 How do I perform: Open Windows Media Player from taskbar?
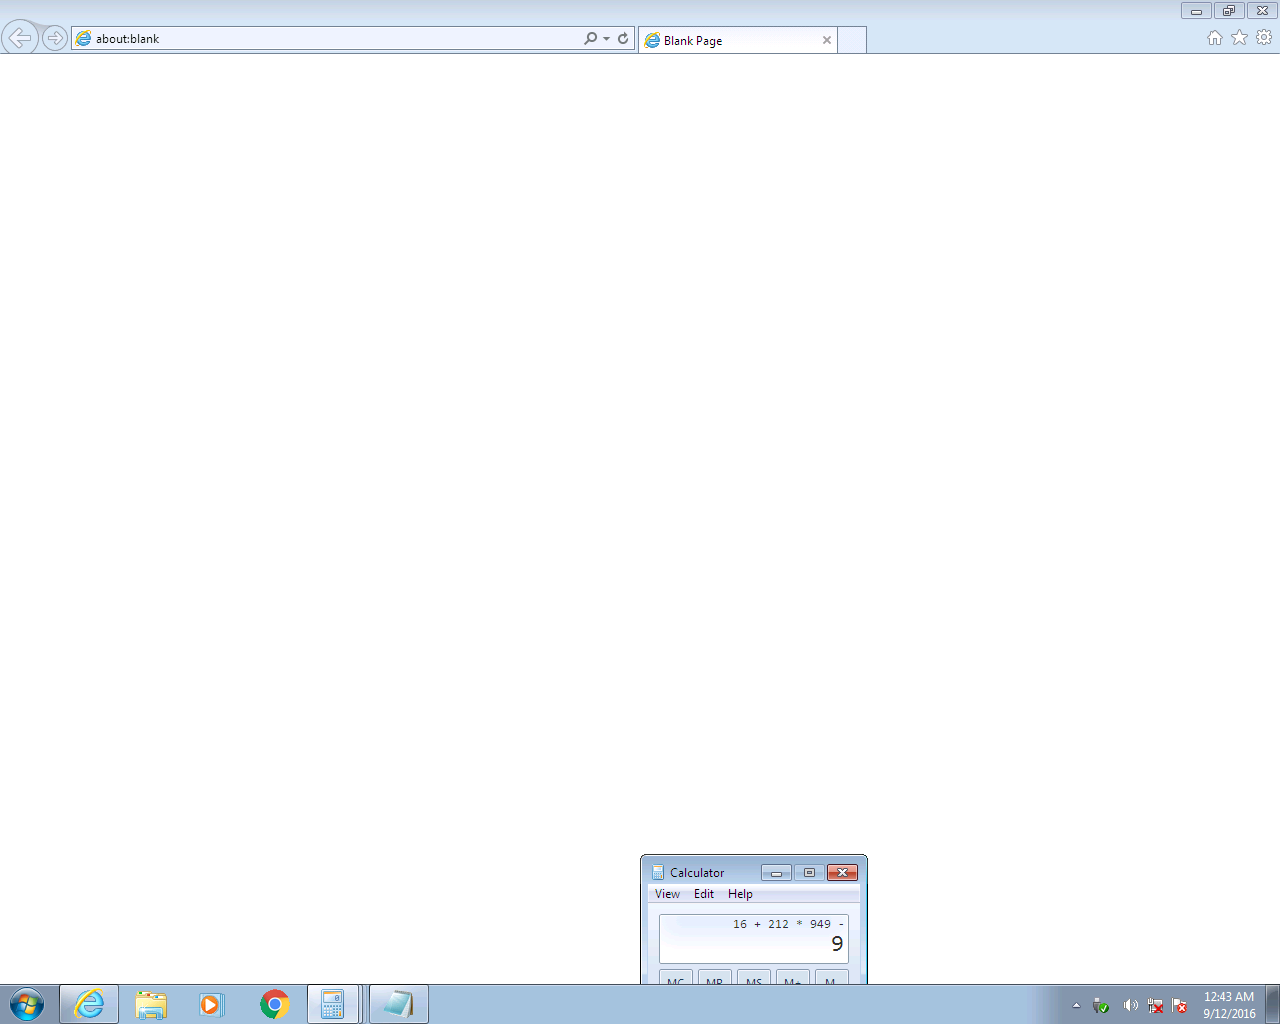click(x=211, y=1004)
